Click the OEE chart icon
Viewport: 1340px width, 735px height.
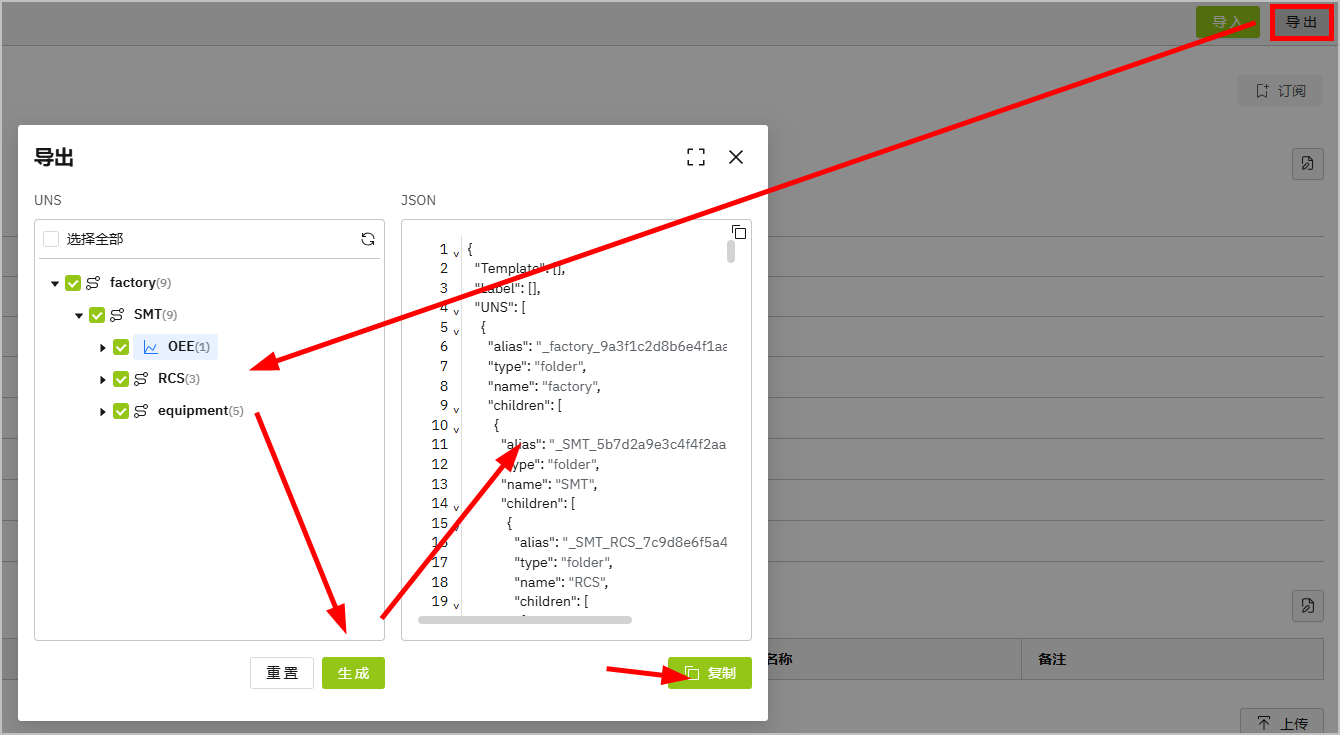pyautogui.click(x=151, y=347)
